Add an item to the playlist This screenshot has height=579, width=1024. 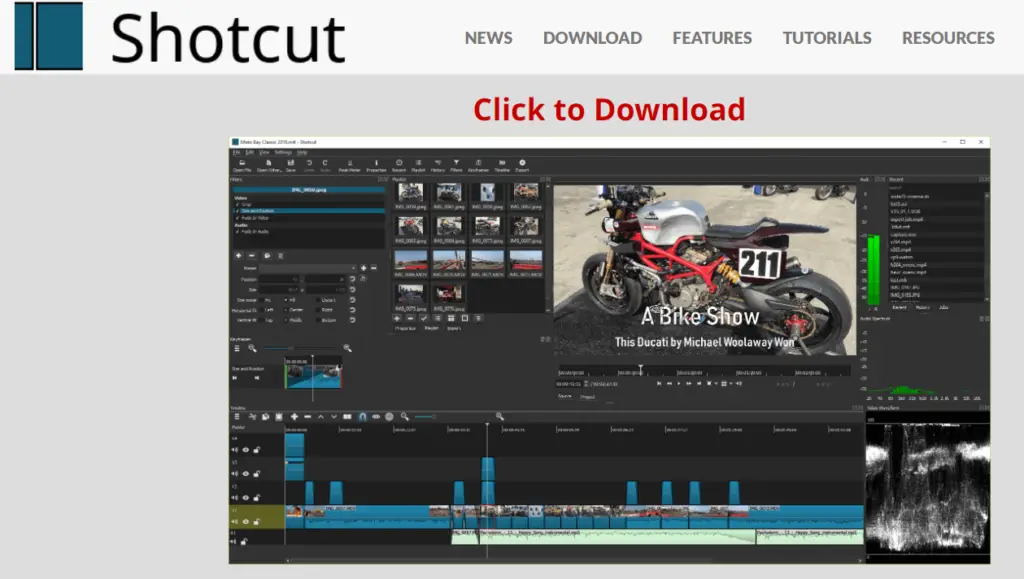pyautogui.click(x=397, y=319)
